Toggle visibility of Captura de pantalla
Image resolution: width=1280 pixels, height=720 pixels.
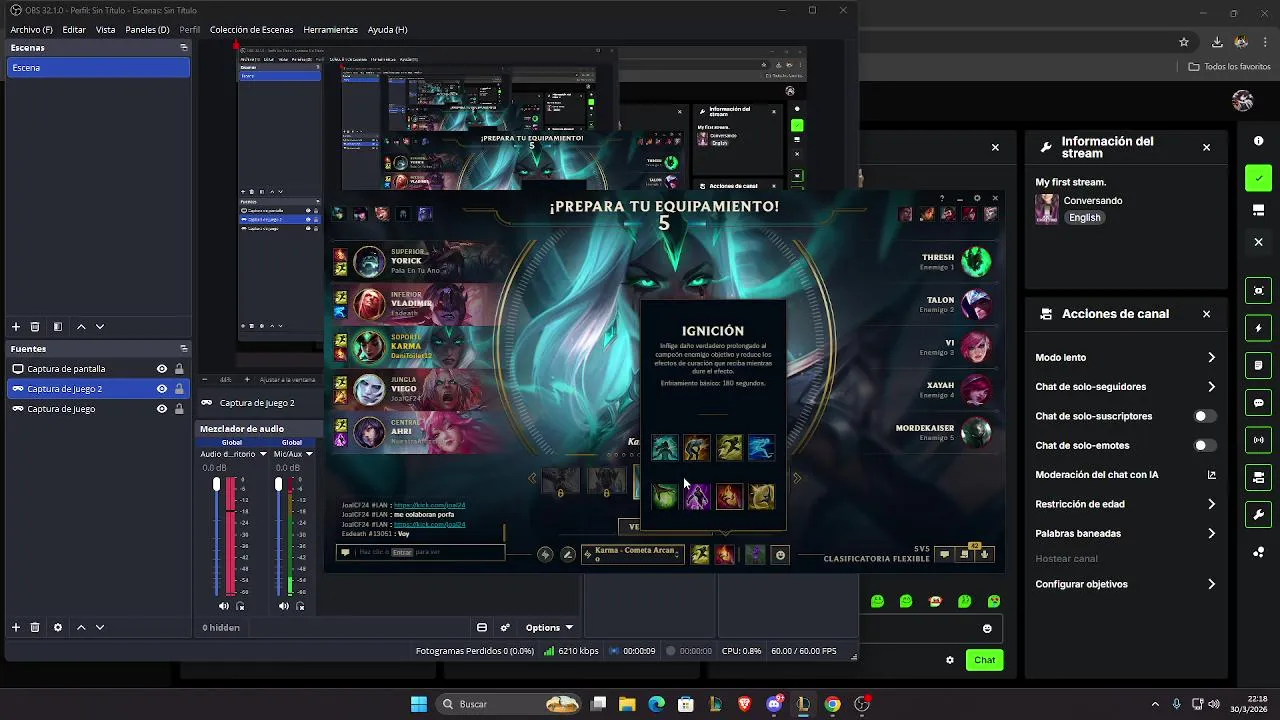tap(162, 369)
